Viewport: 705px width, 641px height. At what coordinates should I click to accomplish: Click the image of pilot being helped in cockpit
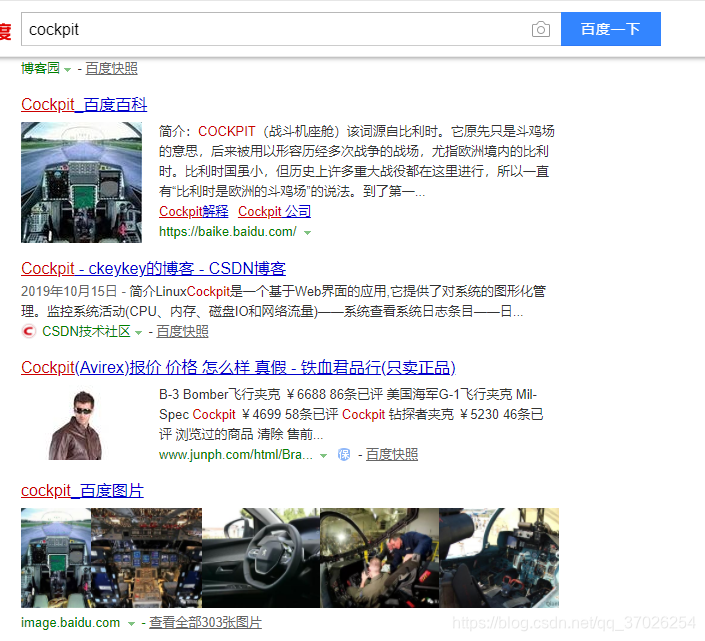(379, 558)
